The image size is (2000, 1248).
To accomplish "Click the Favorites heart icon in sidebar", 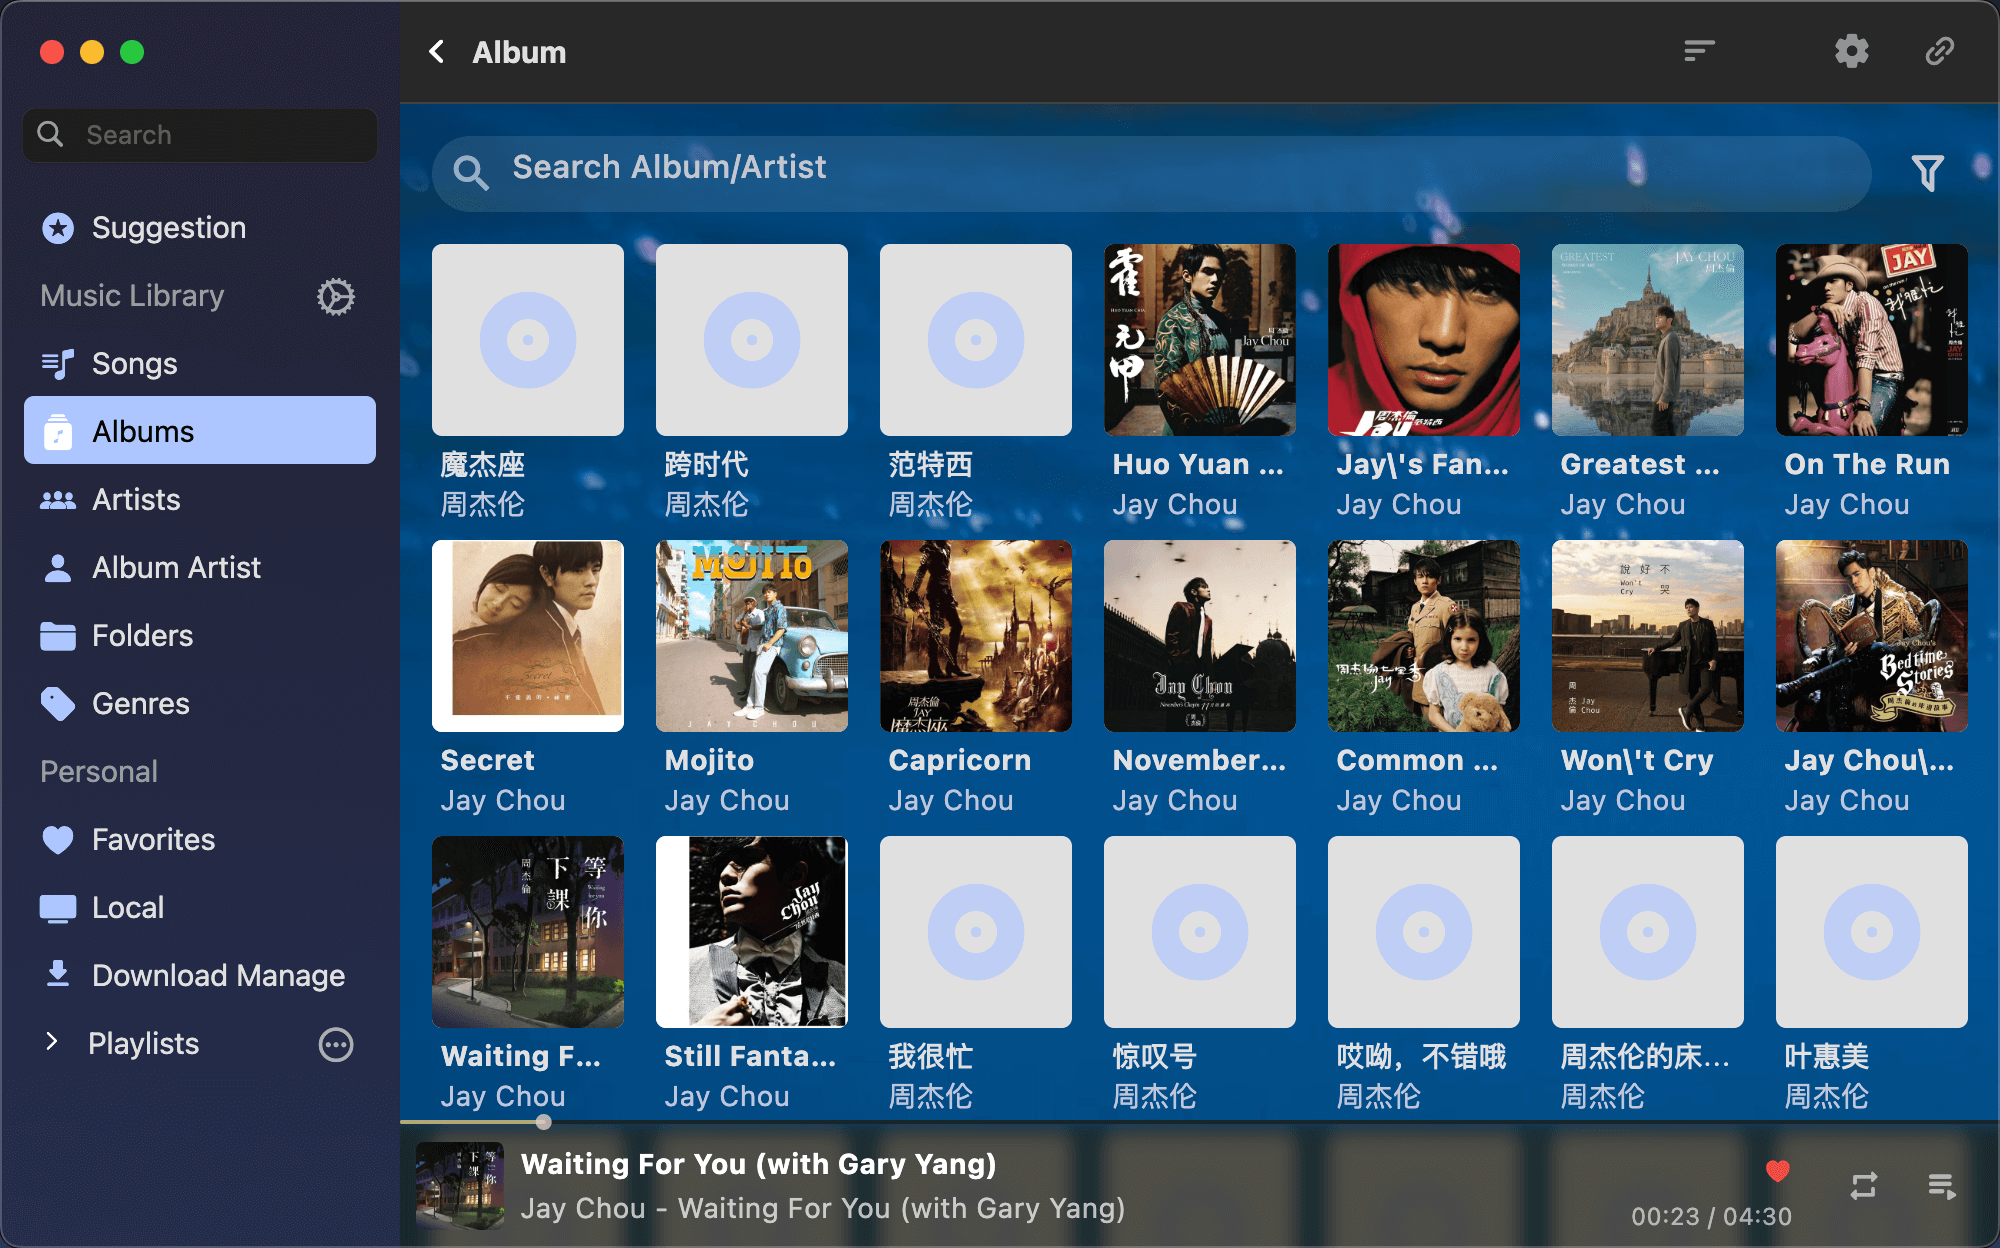I will 58,840.
